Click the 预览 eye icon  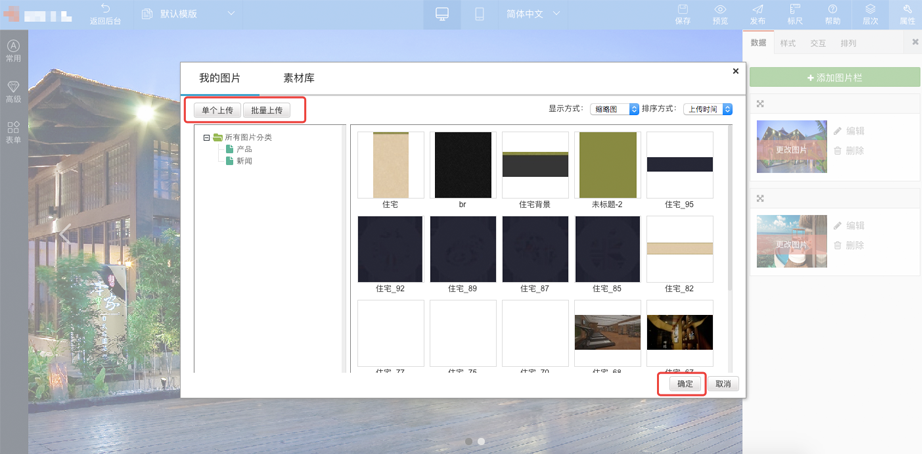point(720,10)
